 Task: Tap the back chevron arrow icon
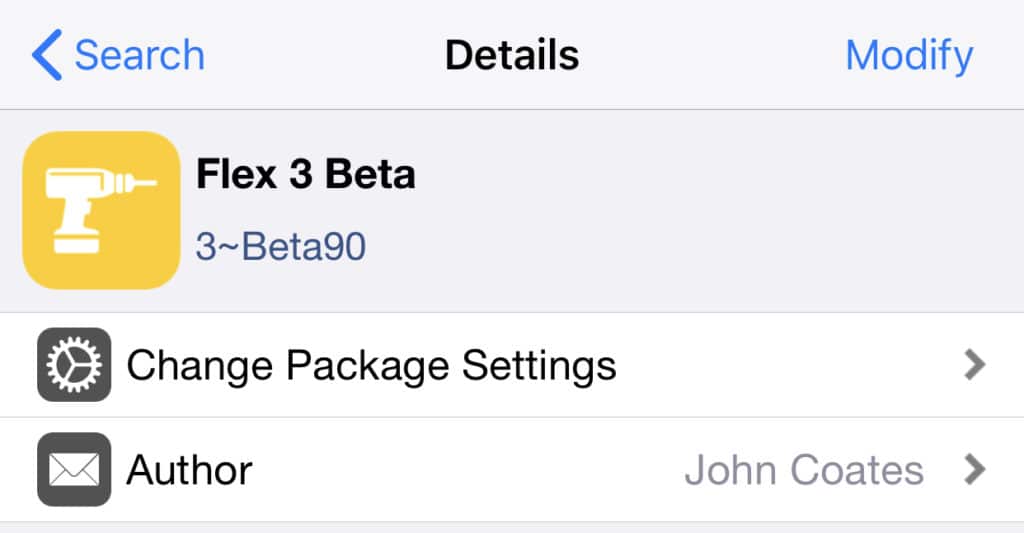click(x=47, y=55)
